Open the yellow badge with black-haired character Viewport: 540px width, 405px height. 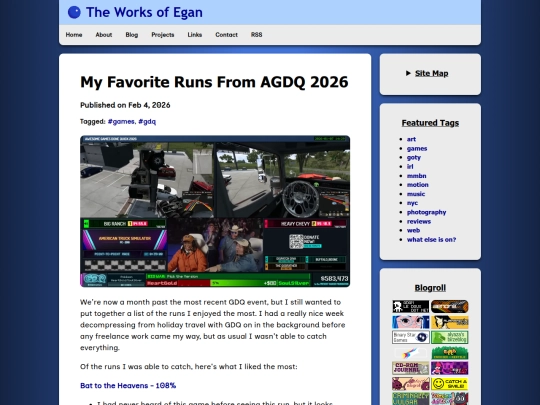point(449,322)
